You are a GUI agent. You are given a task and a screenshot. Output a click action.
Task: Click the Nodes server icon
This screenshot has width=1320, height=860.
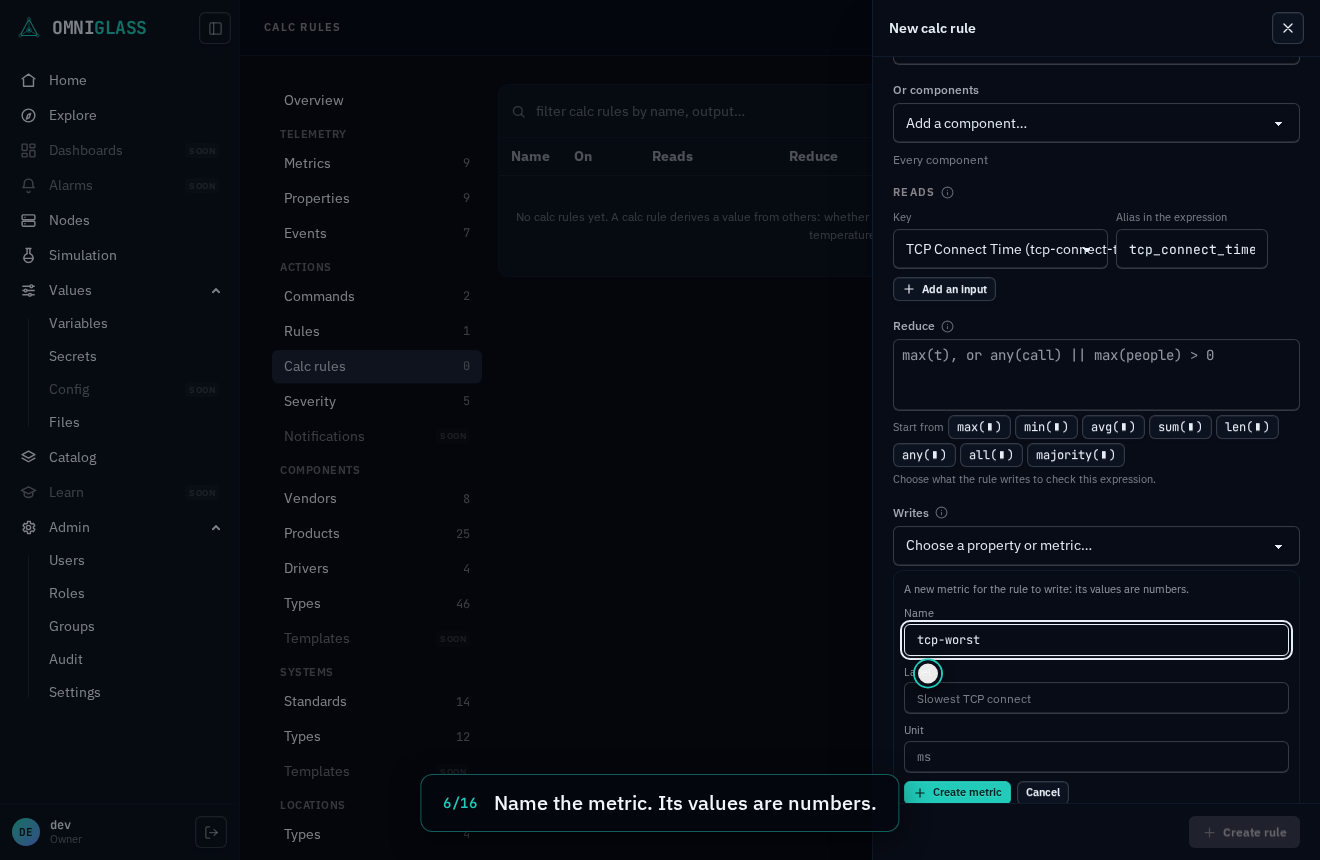point(29,220)
